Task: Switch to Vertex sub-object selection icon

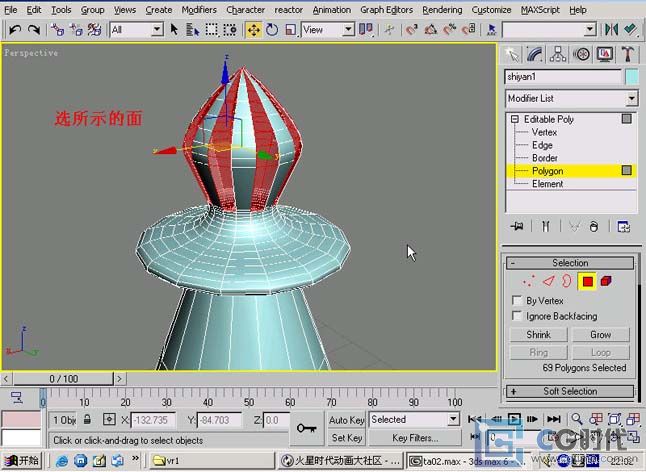Action: click(x=528, y=281)
